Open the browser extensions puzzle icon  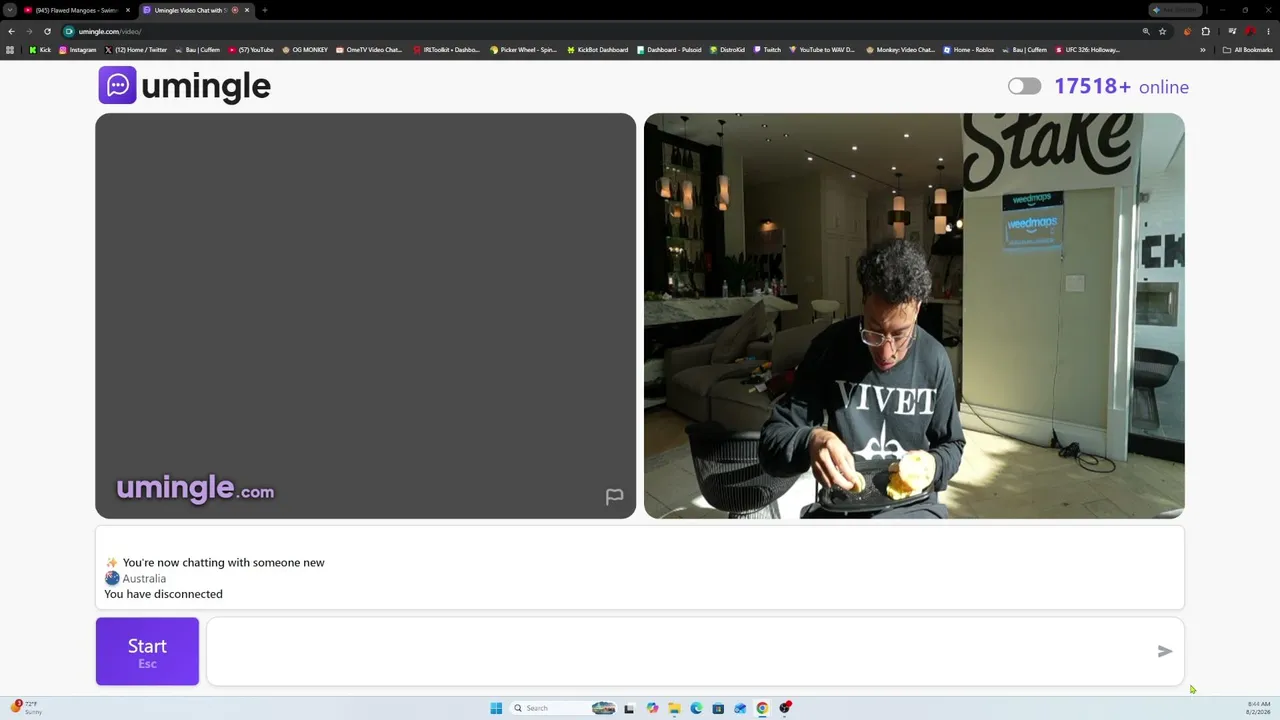(1205, 31)
